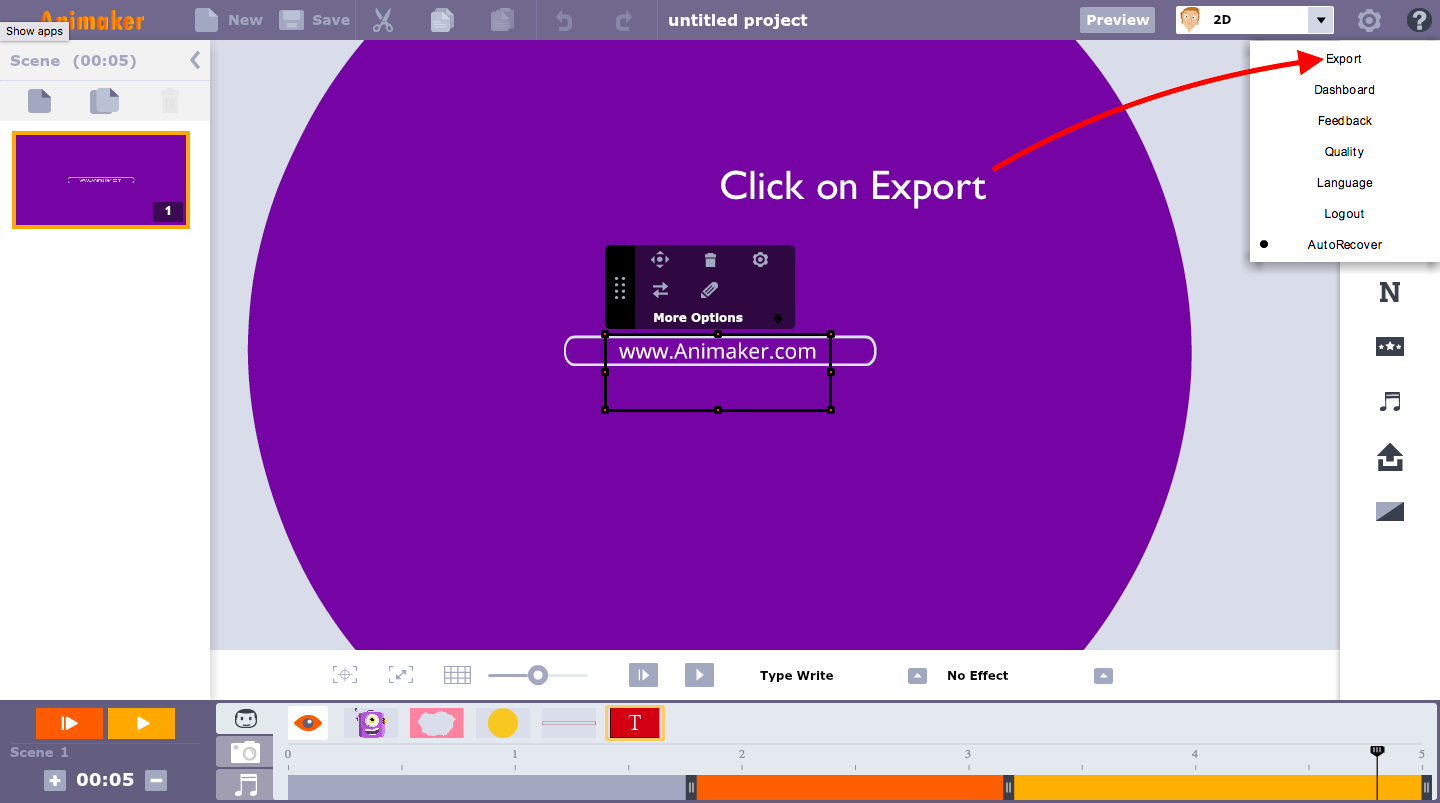Toggle the grid overlay icon
The width and height of the screenshot is (1440, 803).
457,675
